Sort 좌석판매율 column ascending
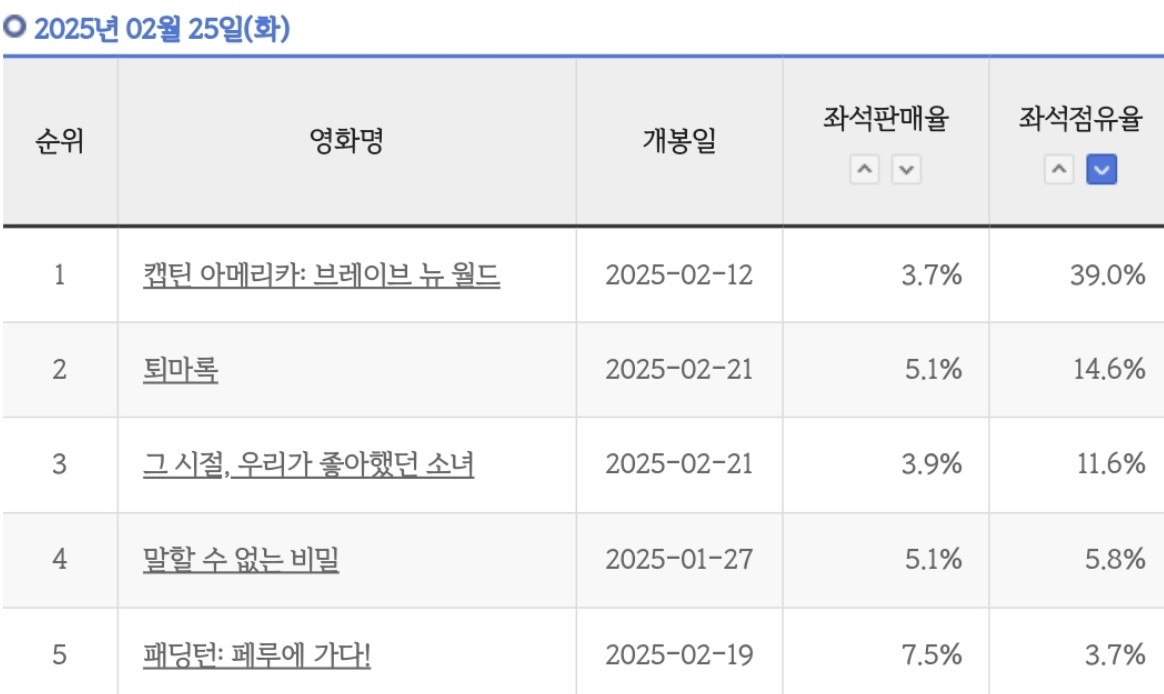The image size is (1164, 694). pos(865,171)
